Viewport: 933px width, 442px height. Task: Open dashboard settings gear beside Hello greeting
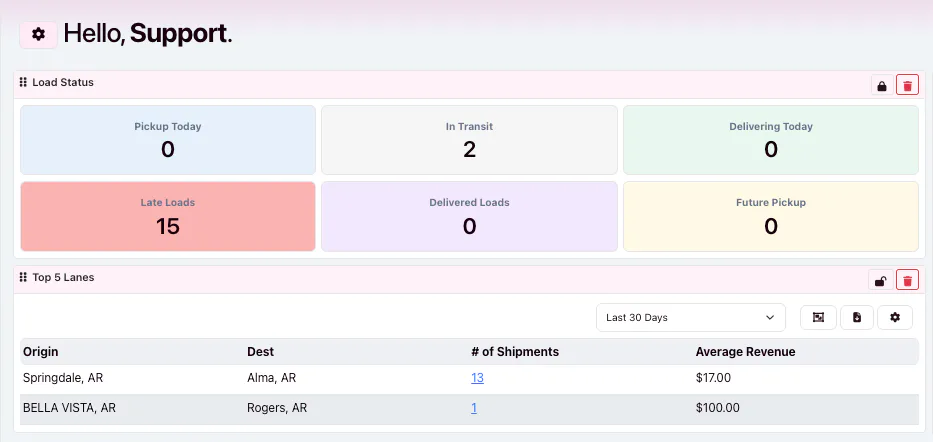click(39, 35)
